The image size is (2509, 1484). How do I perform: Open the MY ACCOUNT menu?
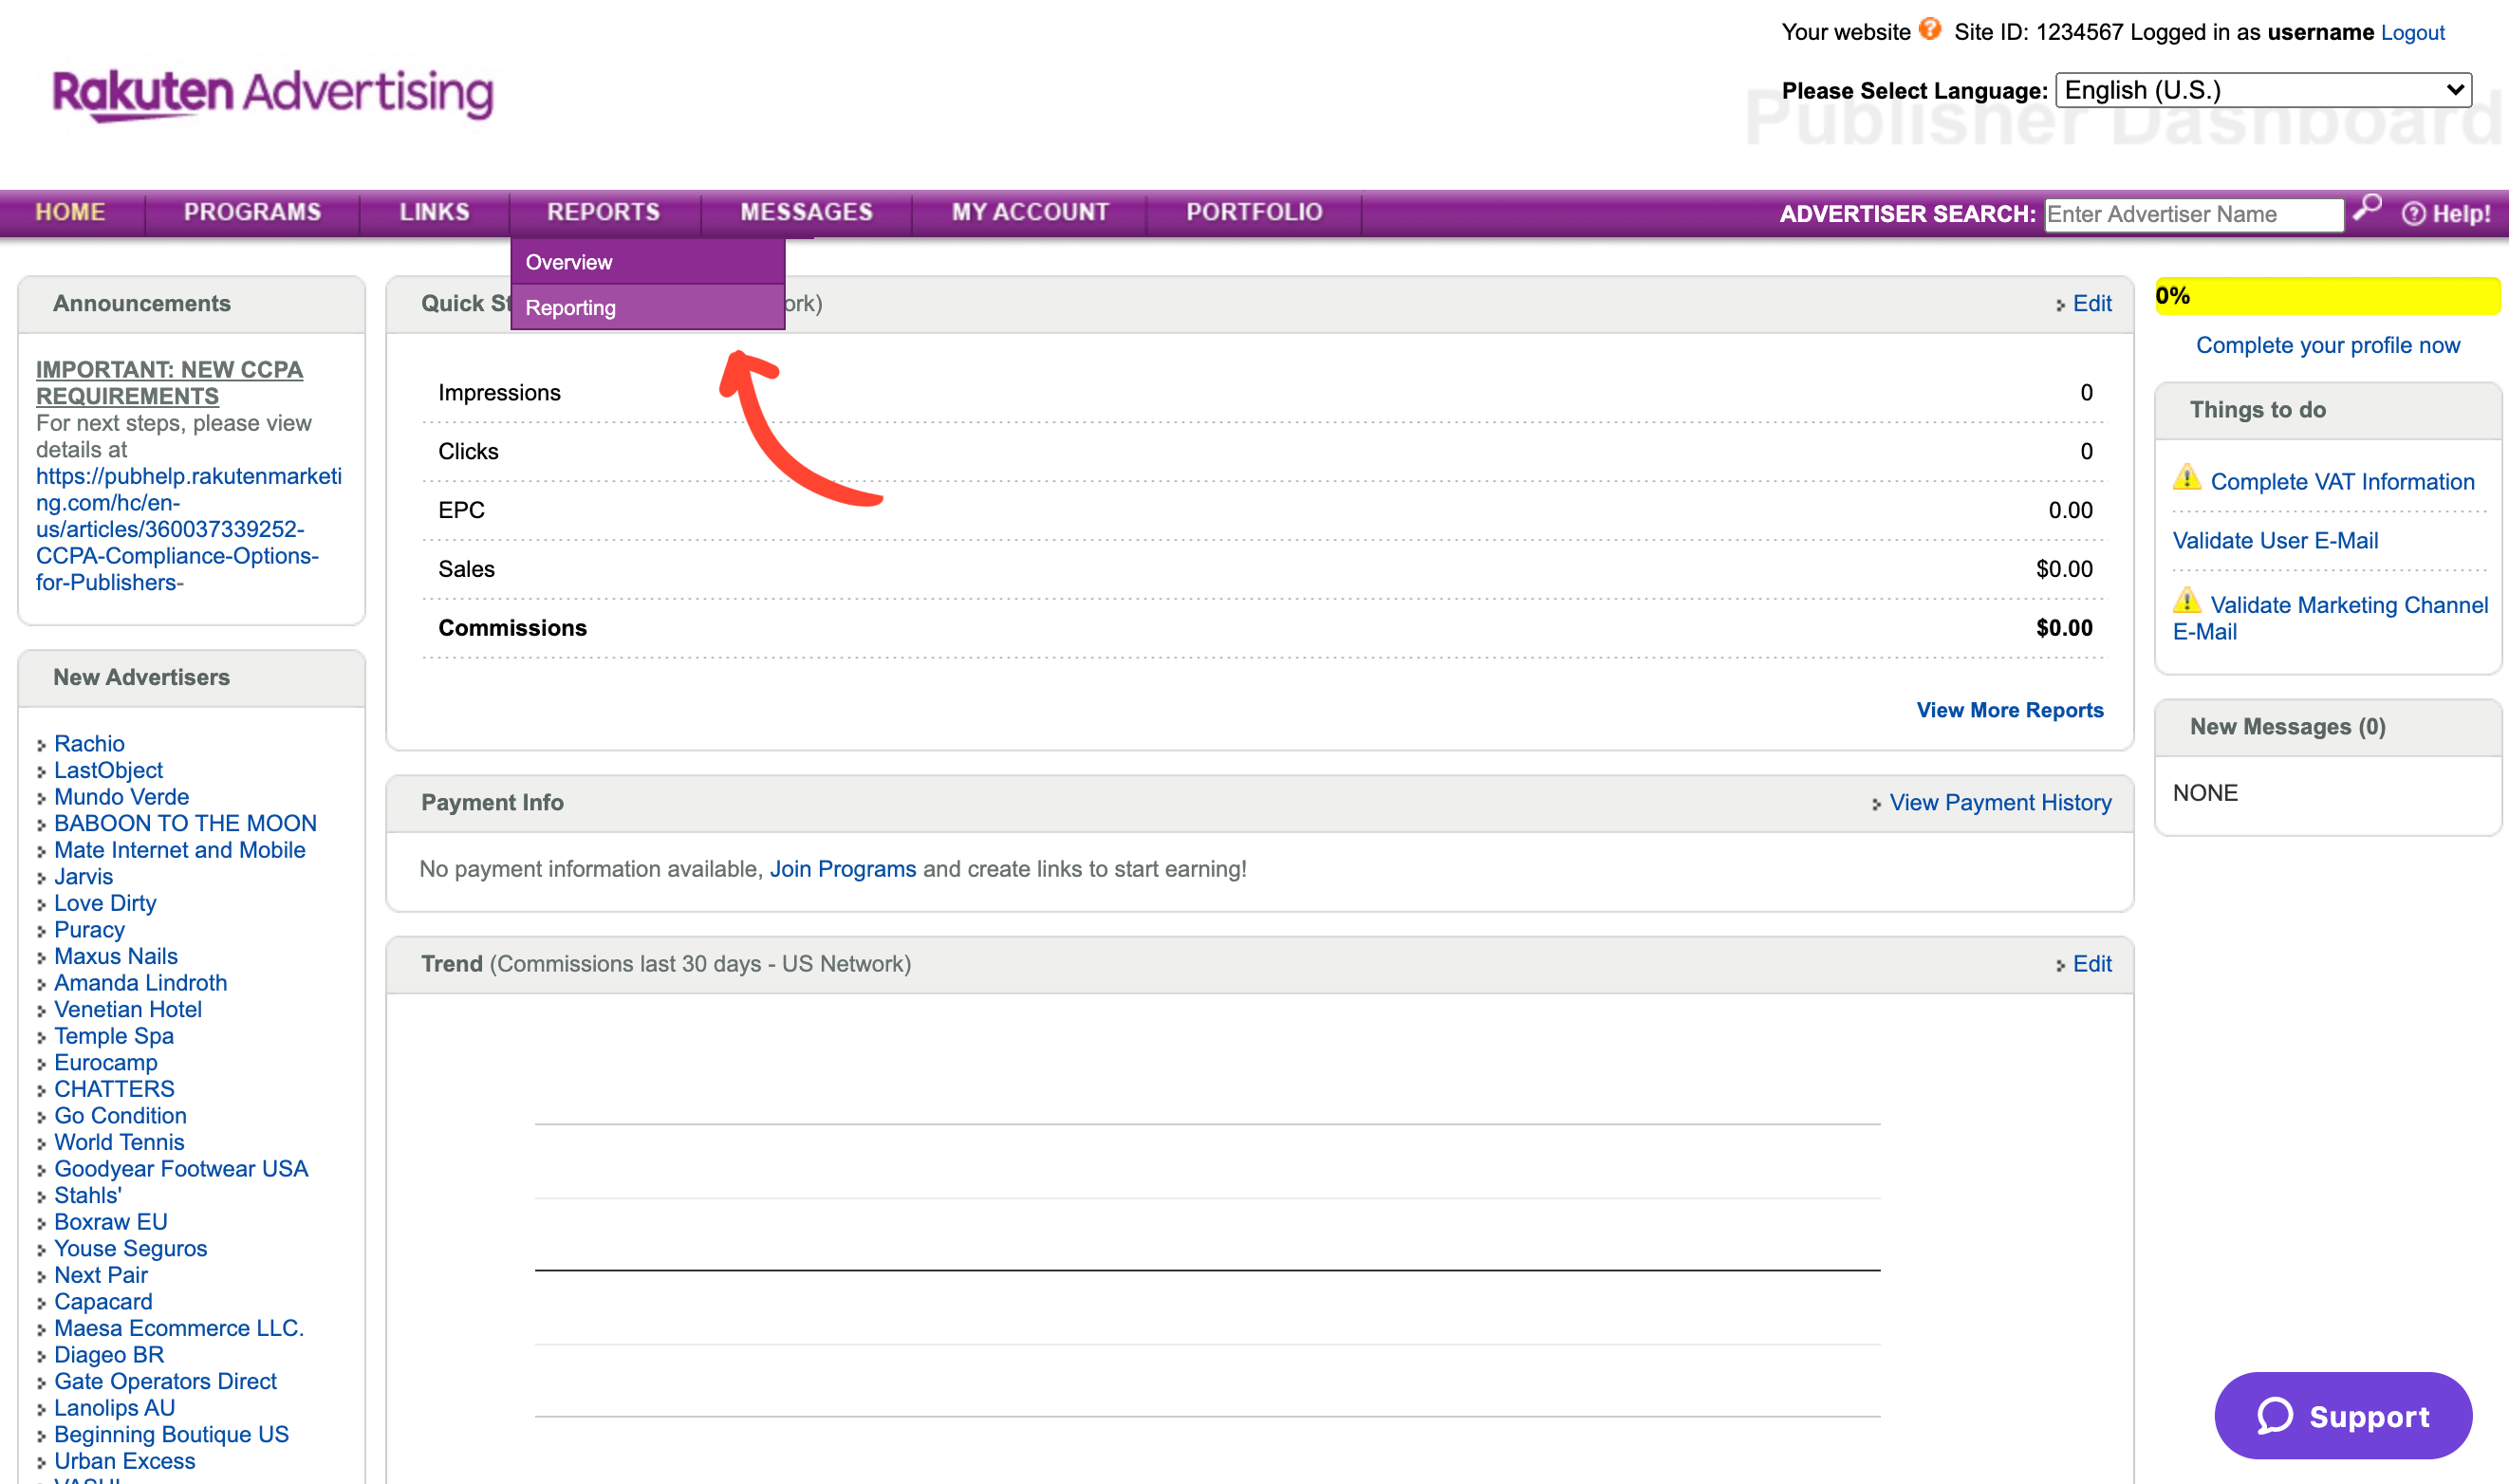1030,212
